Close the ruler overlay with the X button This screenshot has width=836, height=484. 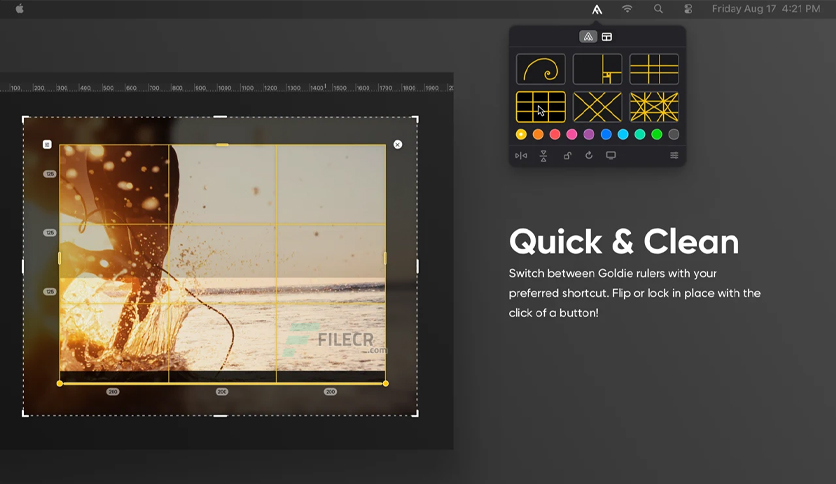(398, 144)
